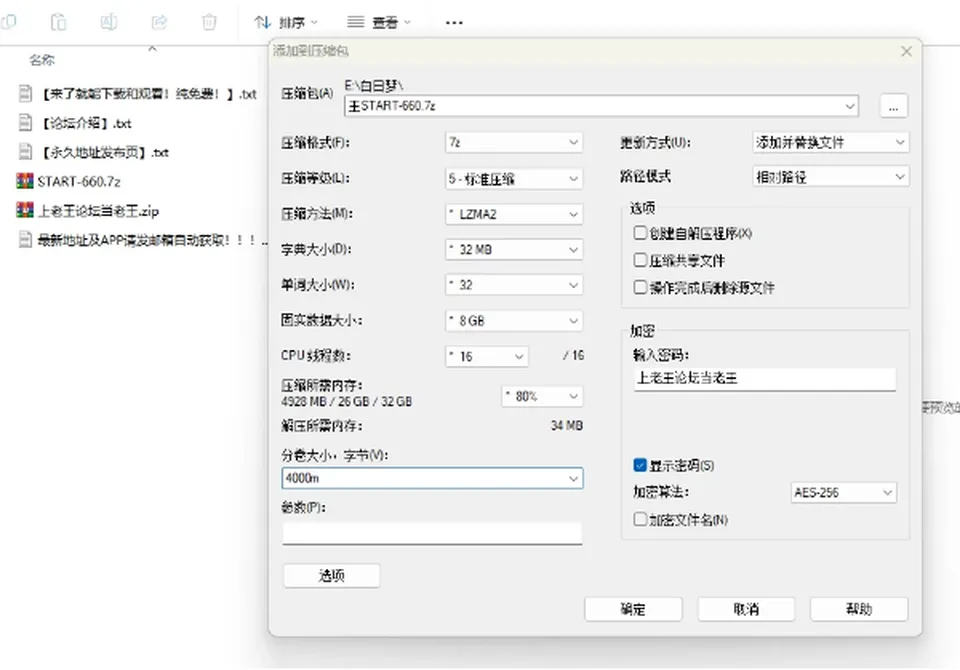Open the memory usage dropdown showing 80%

click(542, 396)
